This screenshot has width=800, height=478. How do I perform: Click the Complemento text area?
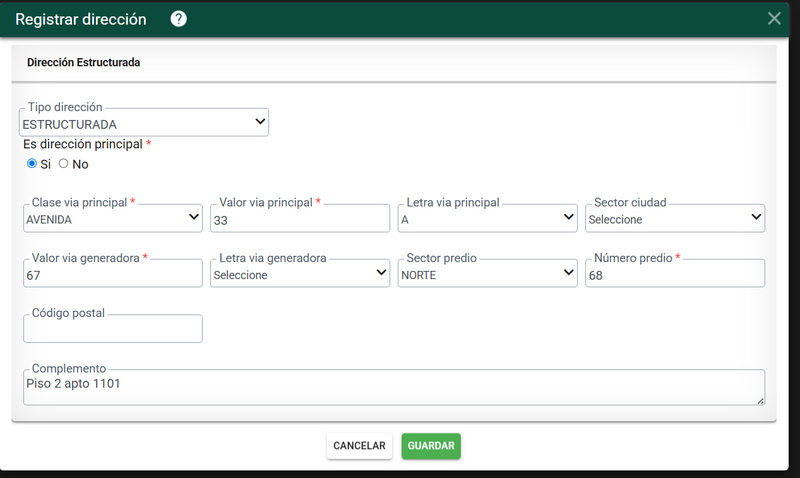coord(394,388)
